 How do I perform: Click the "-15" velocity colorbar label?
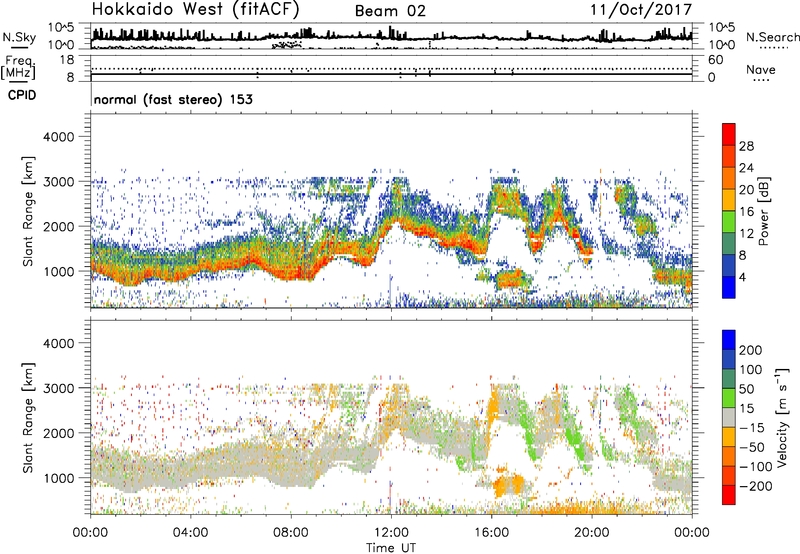(752, 428)
